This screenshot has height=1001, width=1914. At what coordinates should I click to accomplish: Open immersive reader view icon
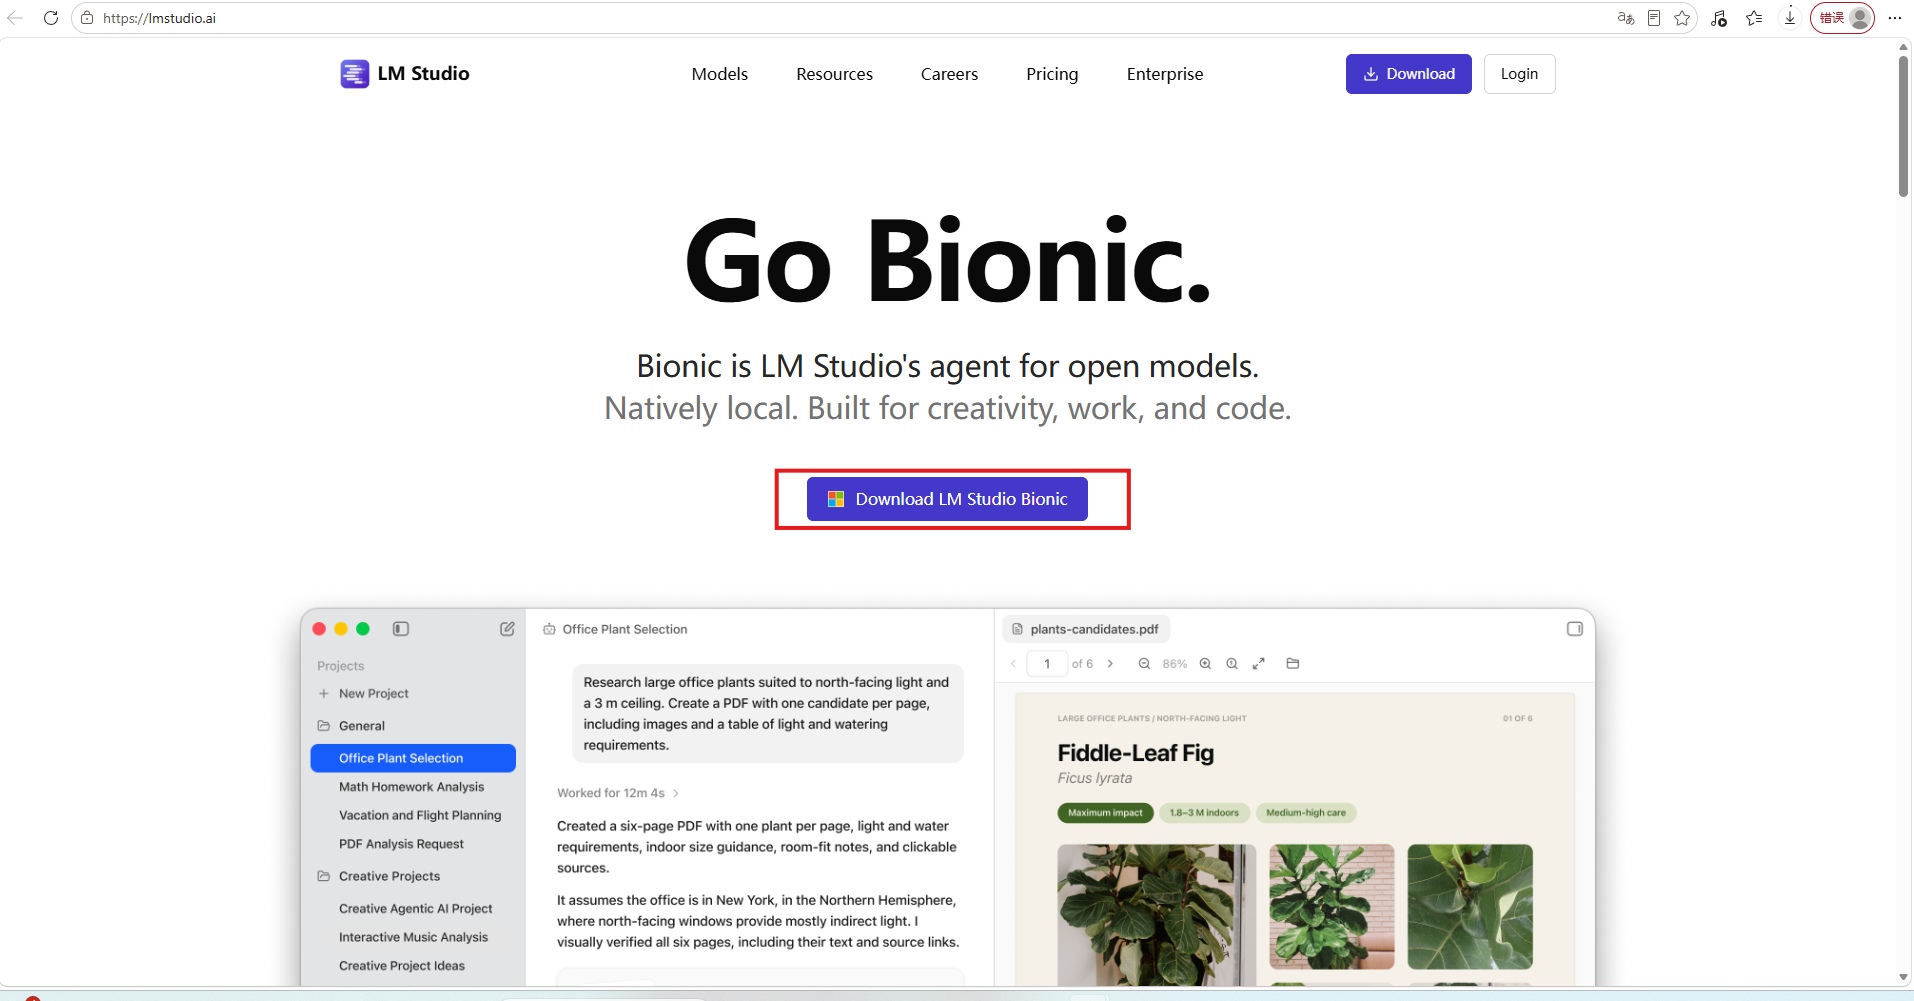1654,18
